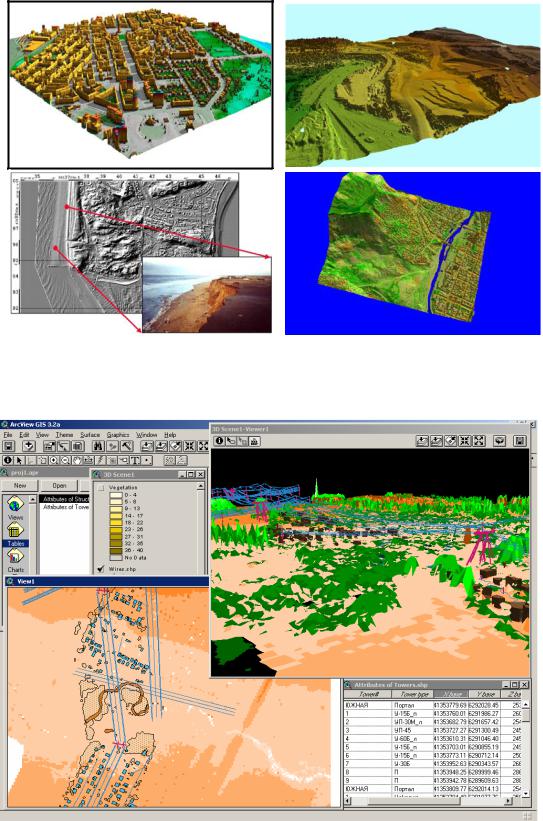Open the Window menu
543x821 pixels.
click(x=147, y=435)
